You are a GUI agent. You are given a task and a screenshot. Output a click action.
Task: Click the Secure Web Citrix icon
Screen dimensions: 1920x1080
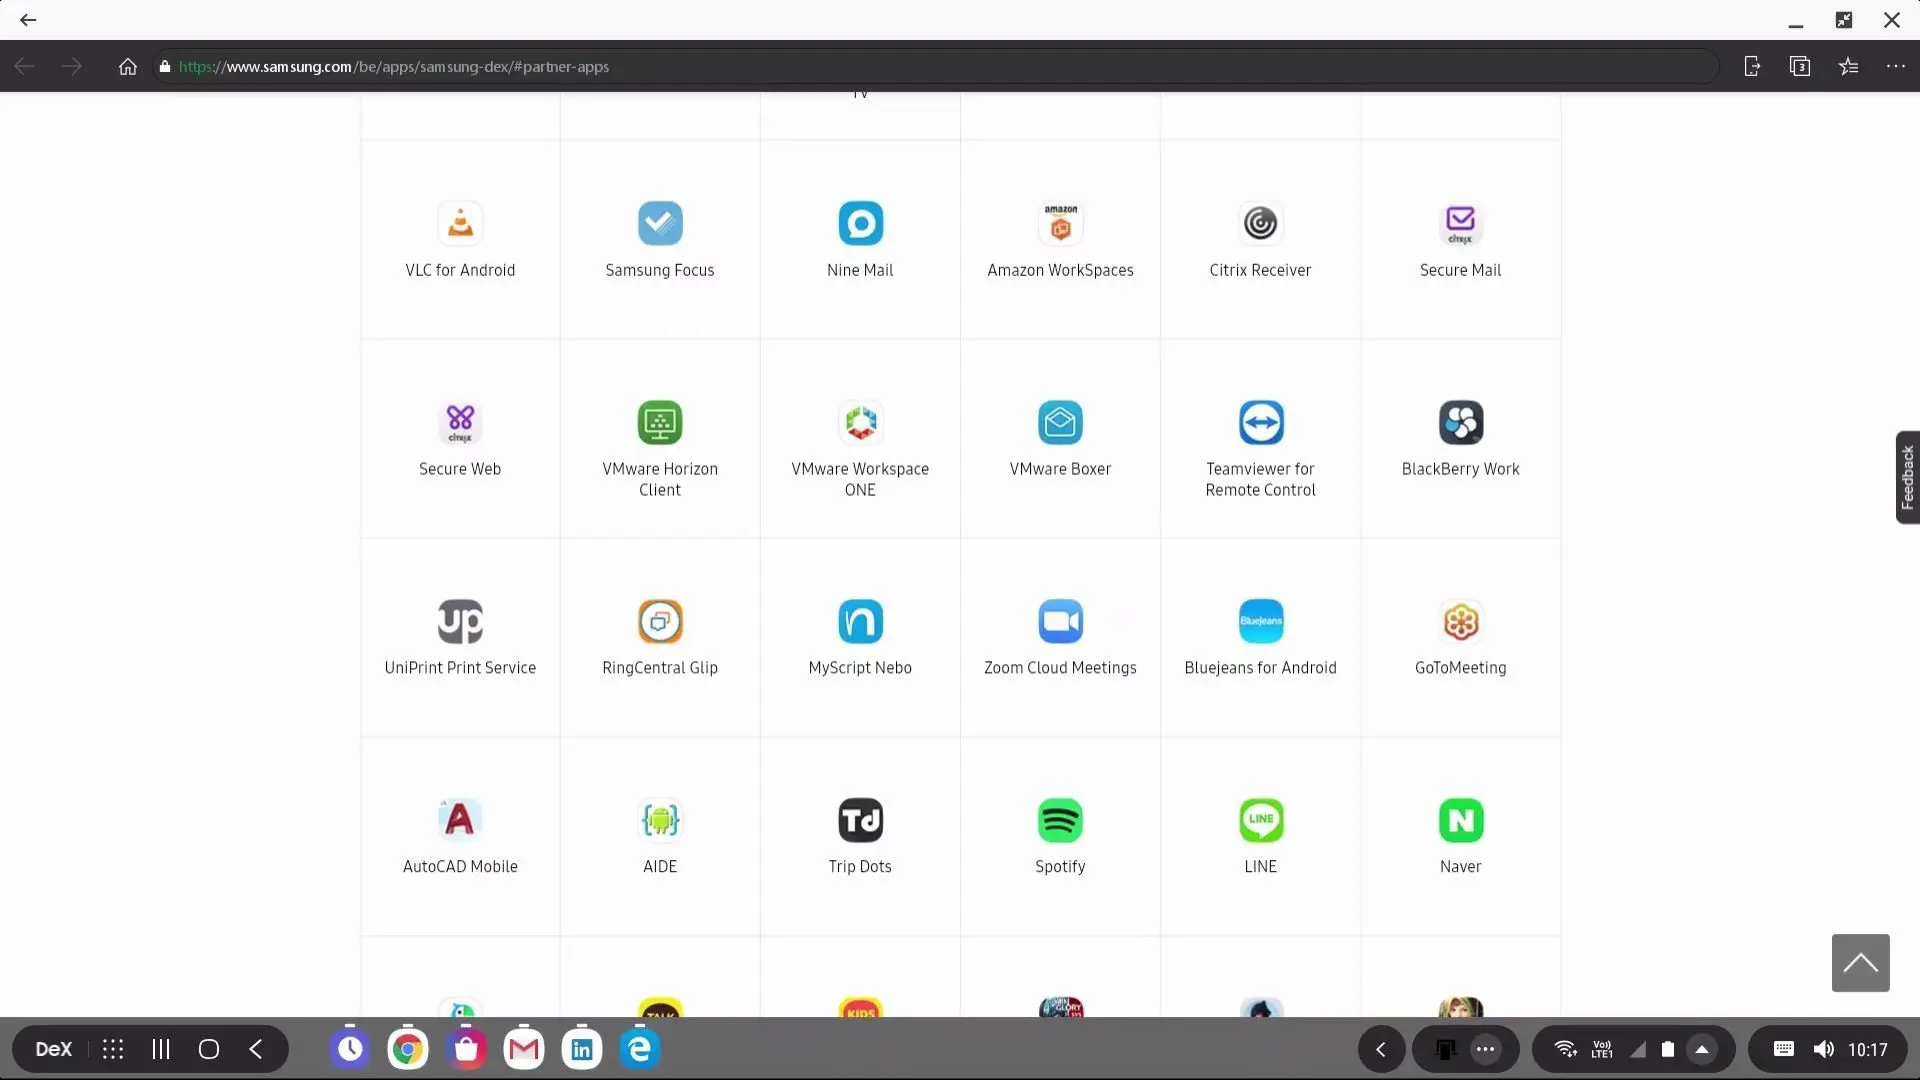pos(460,422)
